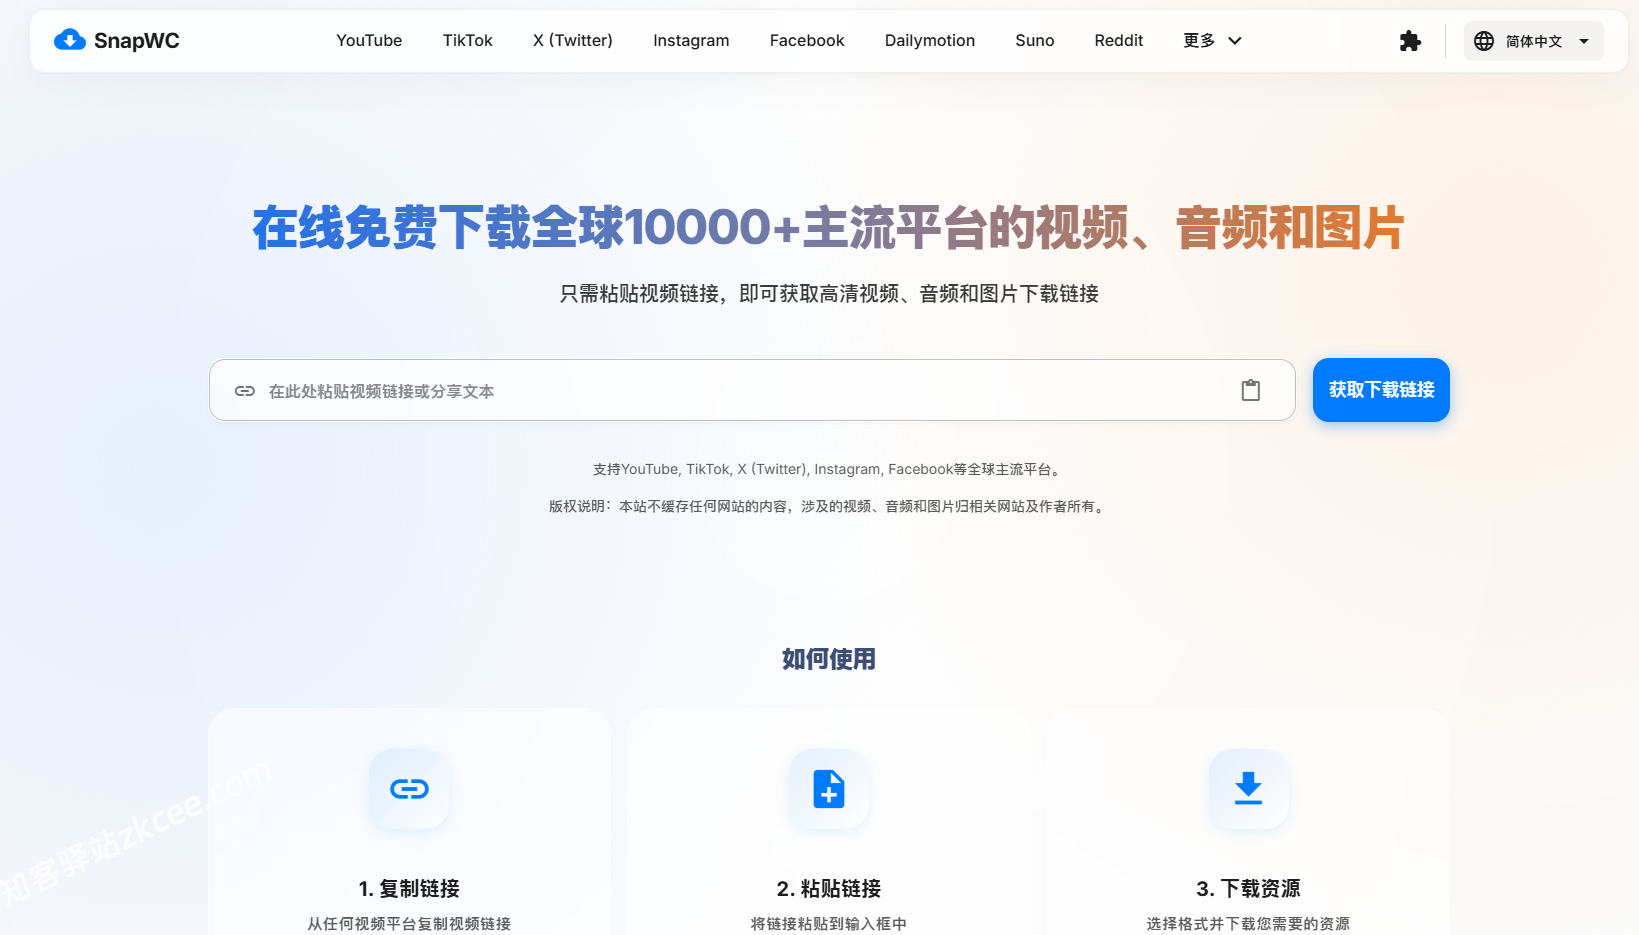
Task: Select the TikTok navigation item
Action: point(467,41)
